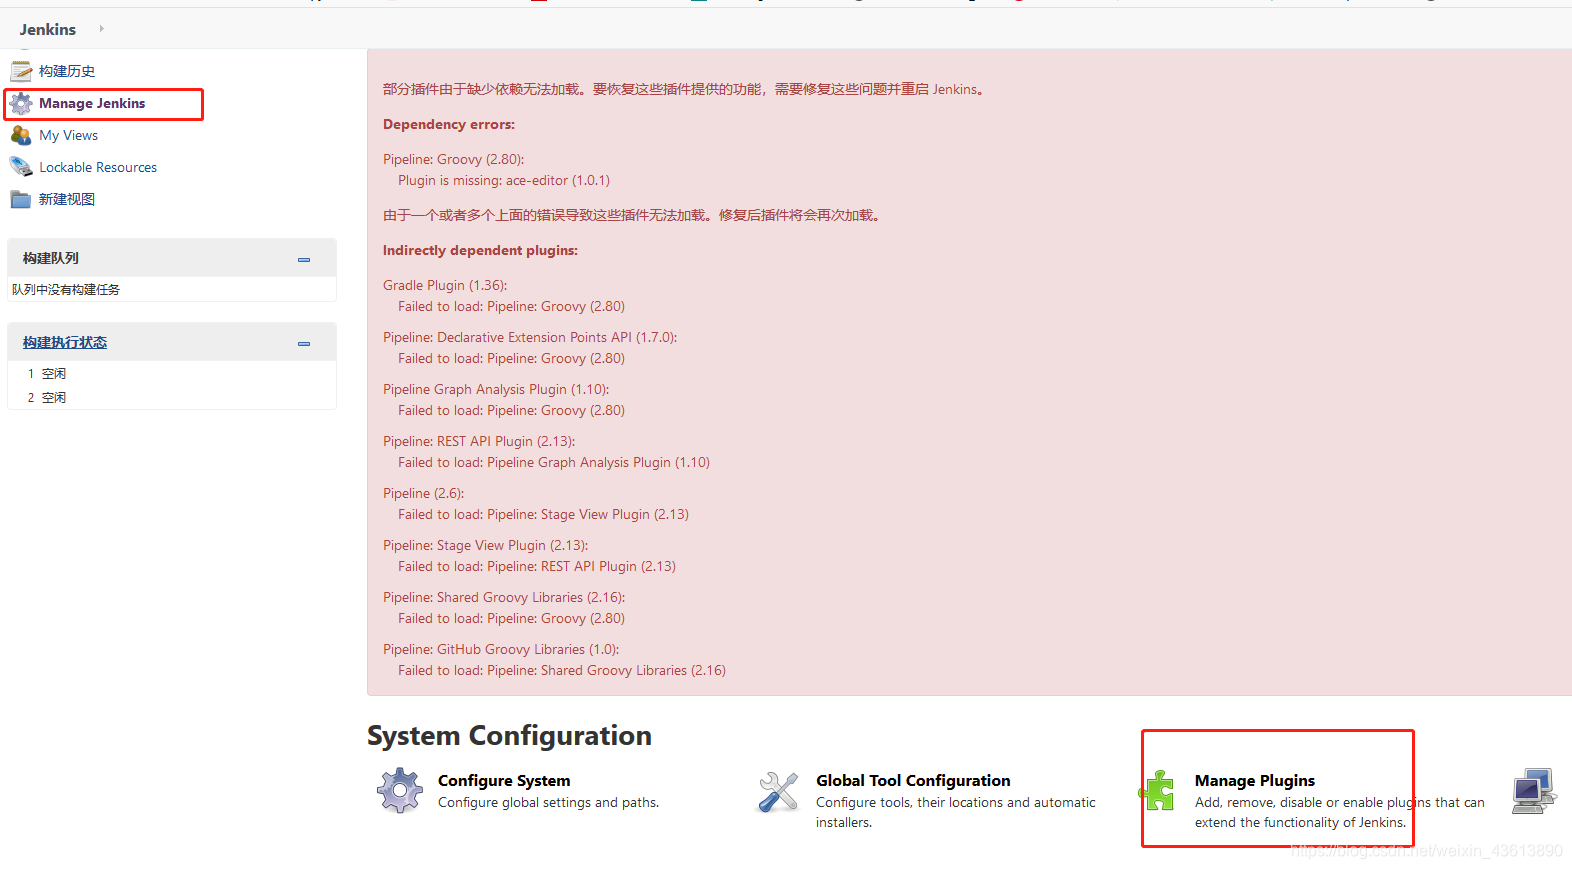The height and width of the screenshot is (869, 1572).
Task: Click the 由于一个或者多个上面的错误 sentence
Action: click(x=634, y=215)
